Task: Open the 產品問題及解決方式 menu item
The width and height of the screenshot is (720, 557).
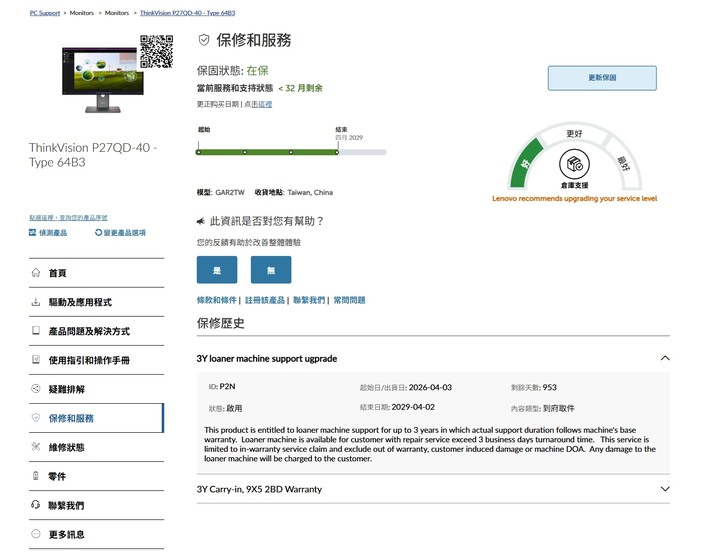Action: tap(96, 331)
